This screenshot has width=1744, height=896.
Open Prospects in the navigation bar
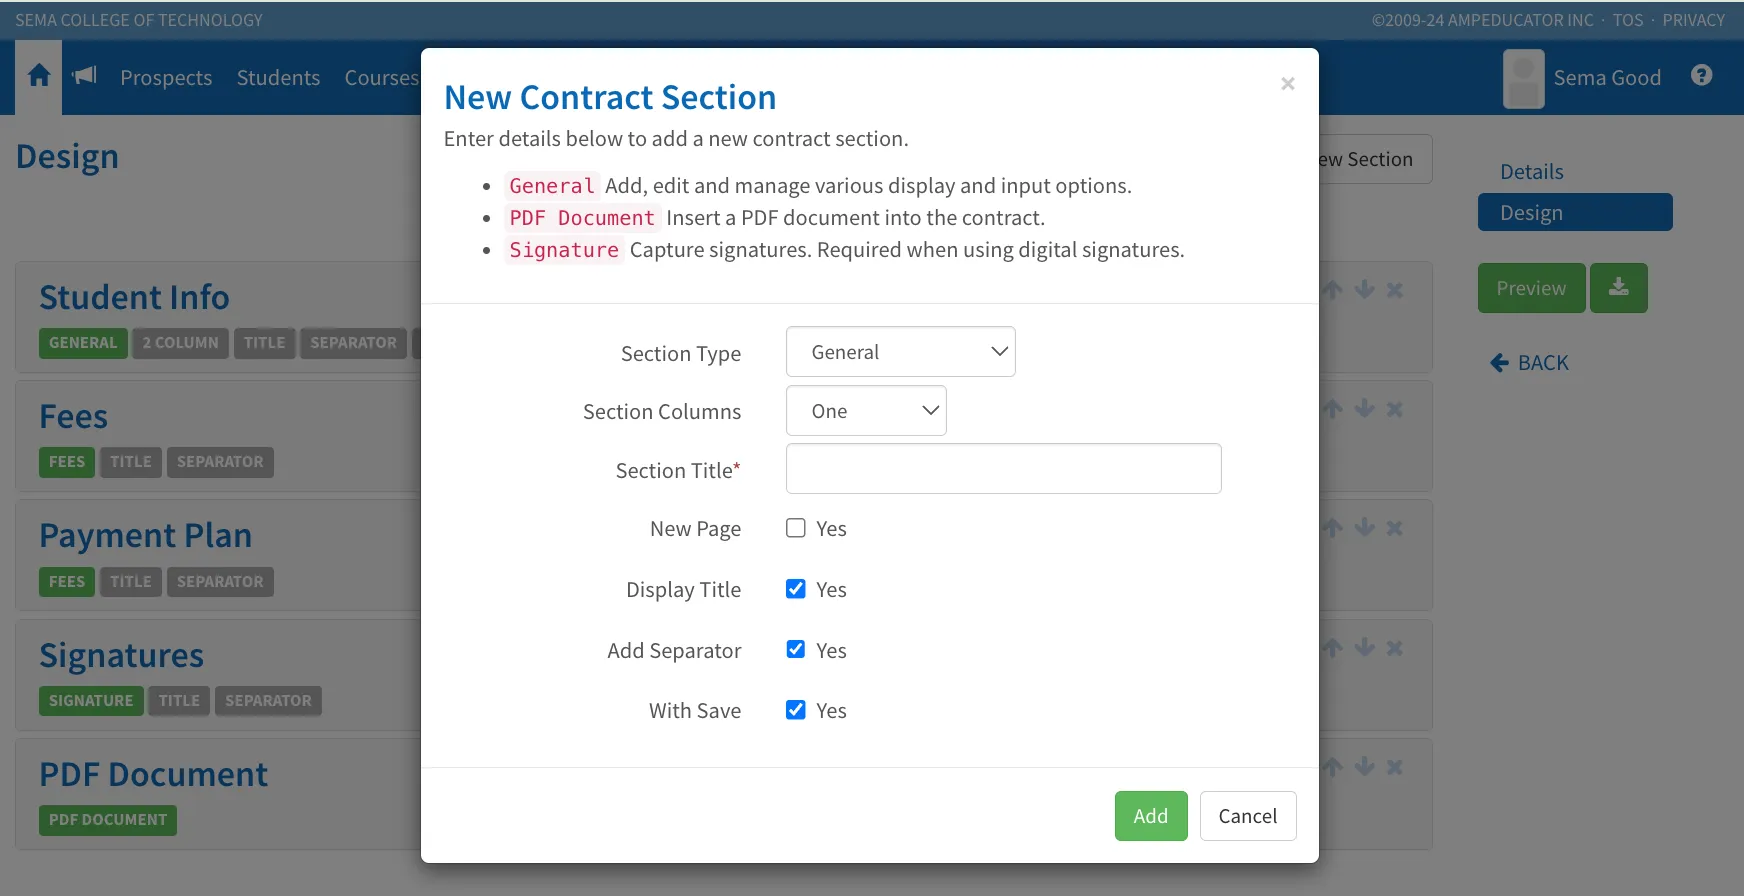[x=166, y=77]
